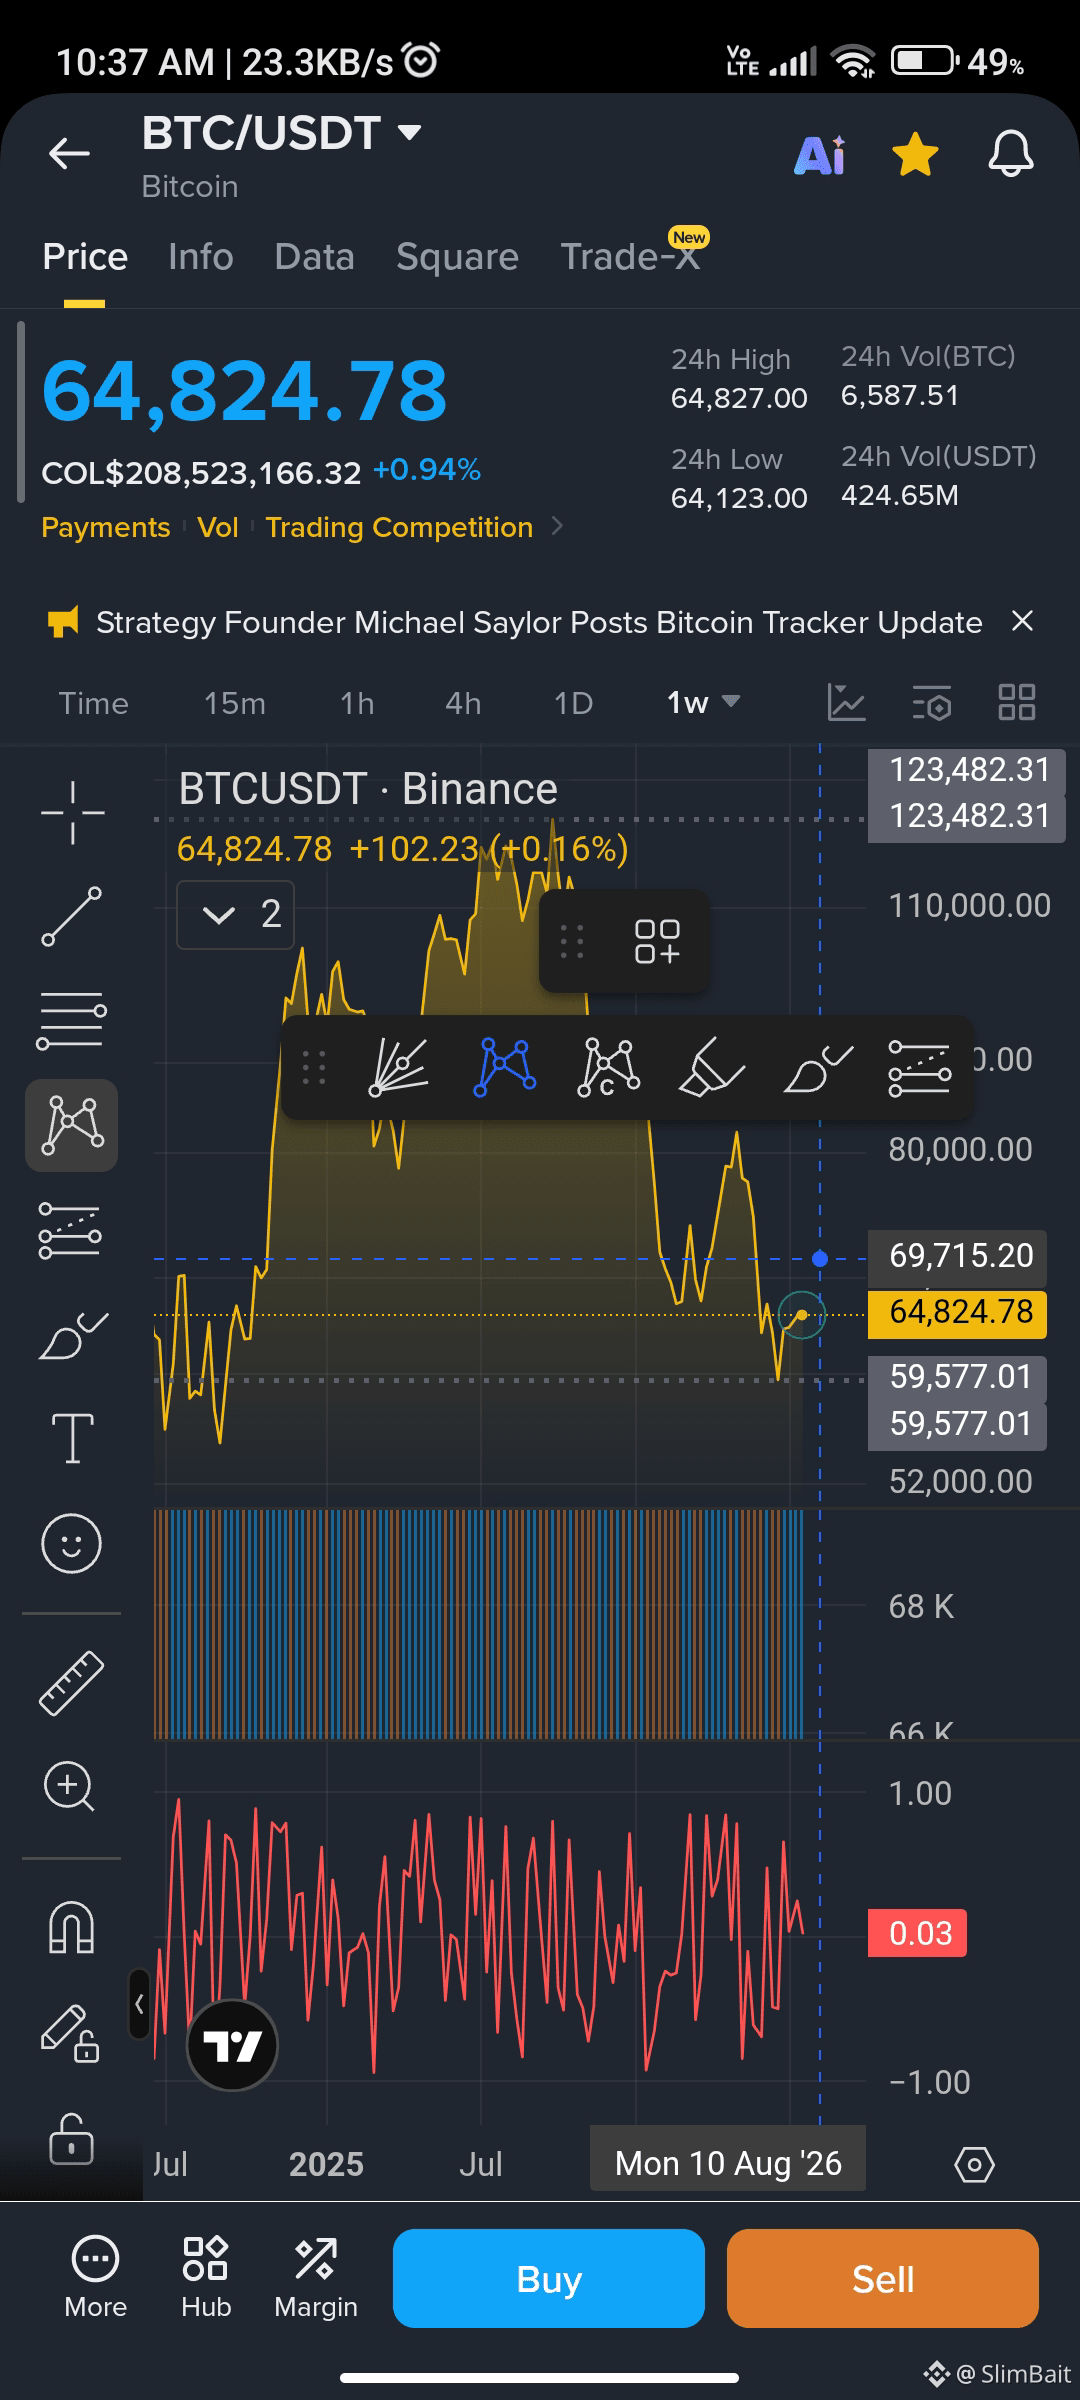The width and height of the screenshot is (1080, 2400).
Task: Open the Ai assistant icon
Action: coord(819,155)
